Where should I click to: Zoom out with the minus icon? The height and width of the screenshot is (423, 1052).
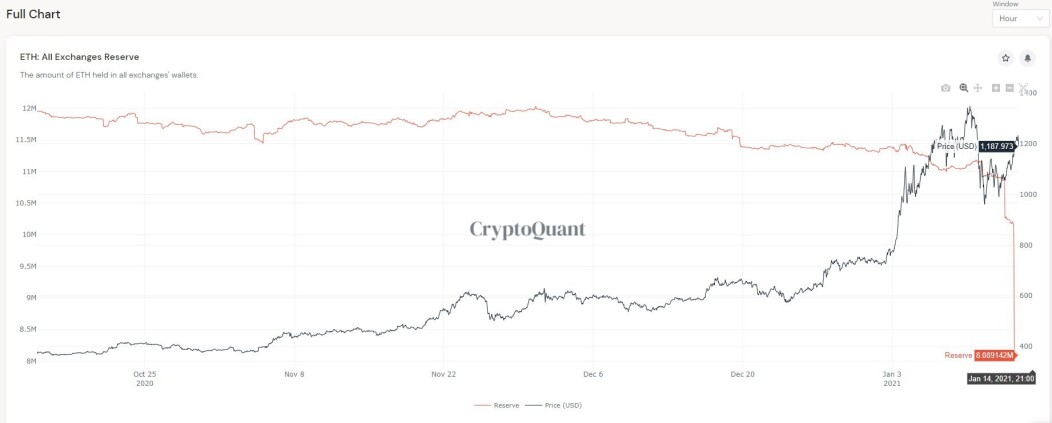1009,88
